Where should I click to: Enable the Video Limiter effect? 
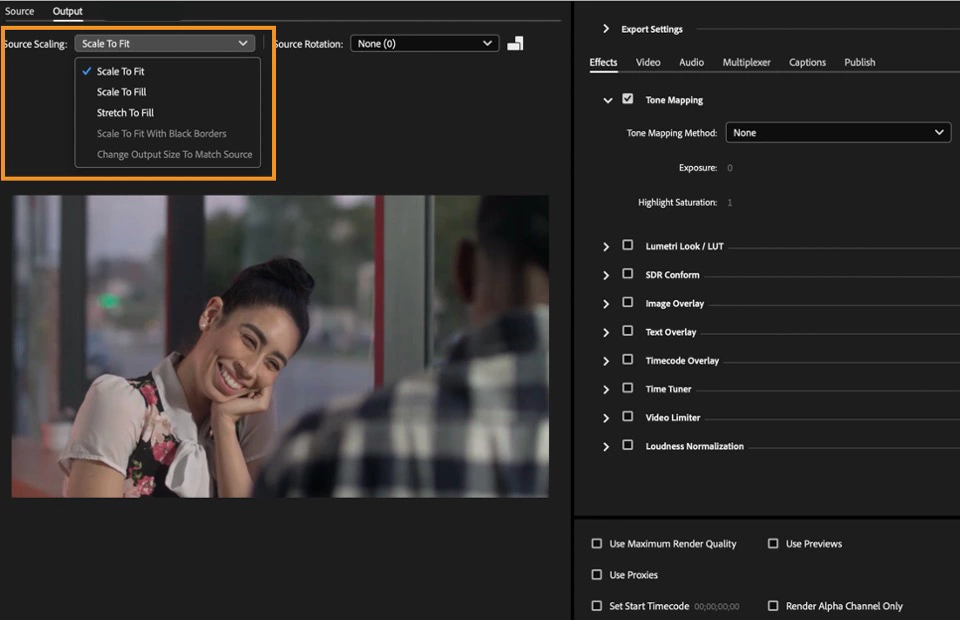tap(628, 417)
